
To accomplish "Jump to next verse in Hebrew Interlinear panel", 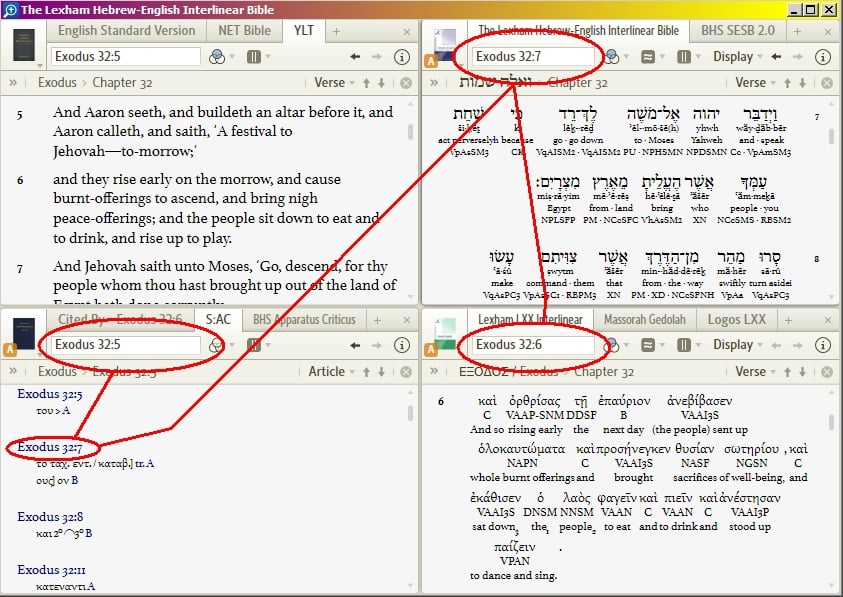I will tap(802, 83).
